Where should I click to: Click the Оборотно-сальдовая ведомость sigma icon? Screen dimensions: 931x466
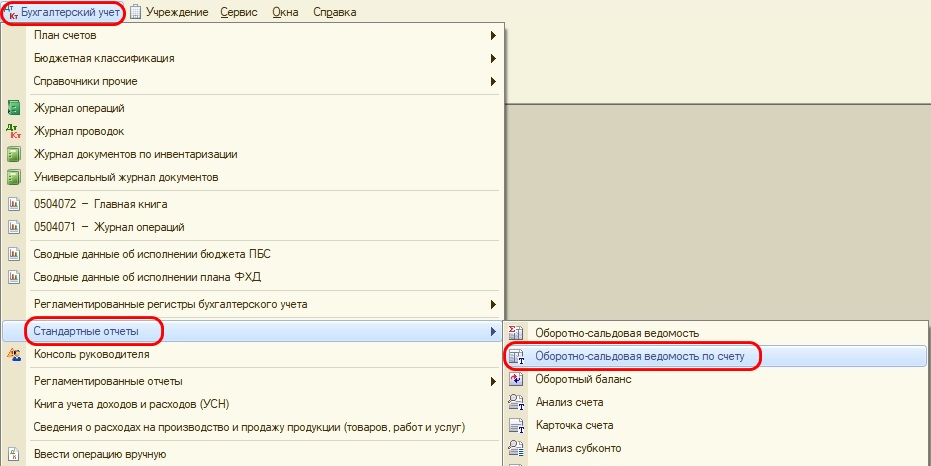517,333
